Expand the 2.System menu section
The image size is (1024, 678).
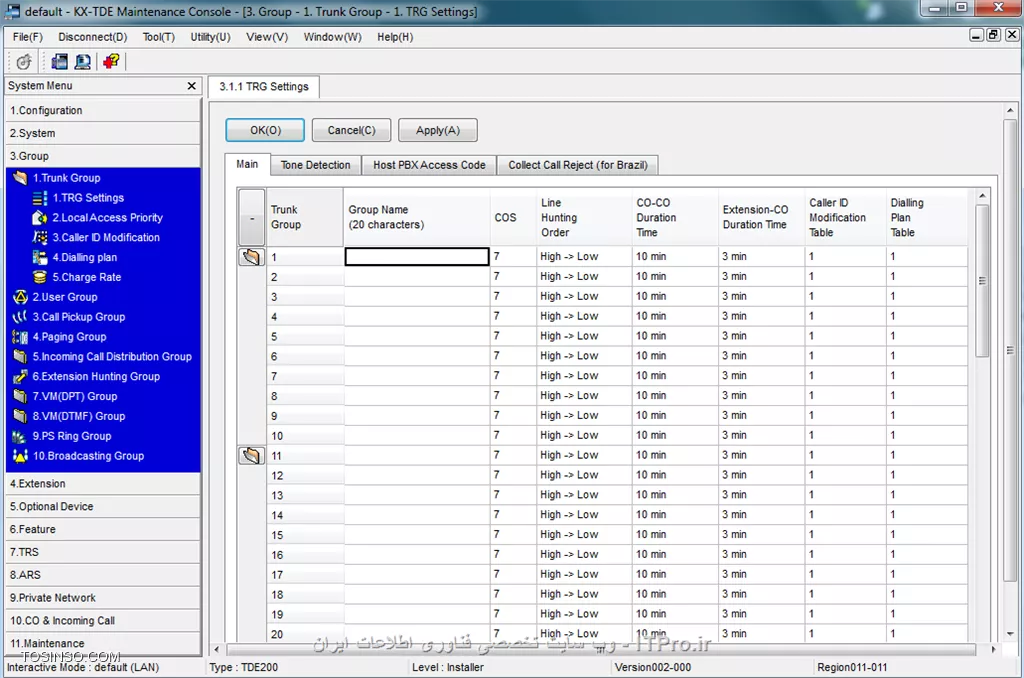pos(103,133)
